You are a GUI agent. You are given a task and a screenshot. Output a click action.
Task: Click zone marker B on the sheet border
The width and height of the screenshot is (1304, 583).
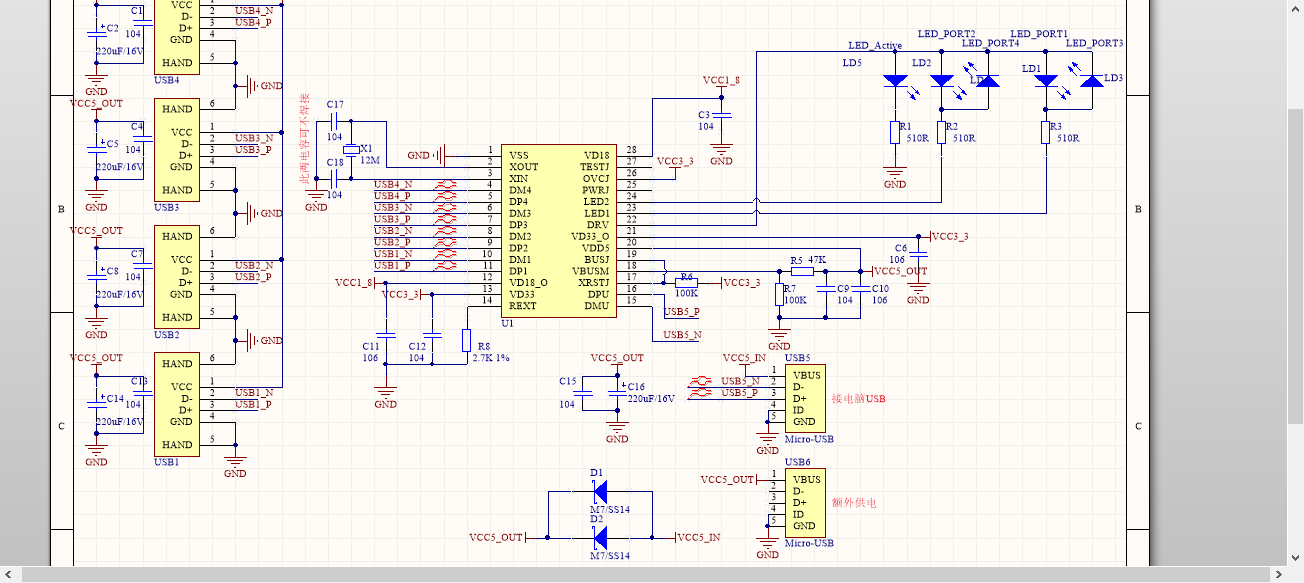click(x=60, y=210)
